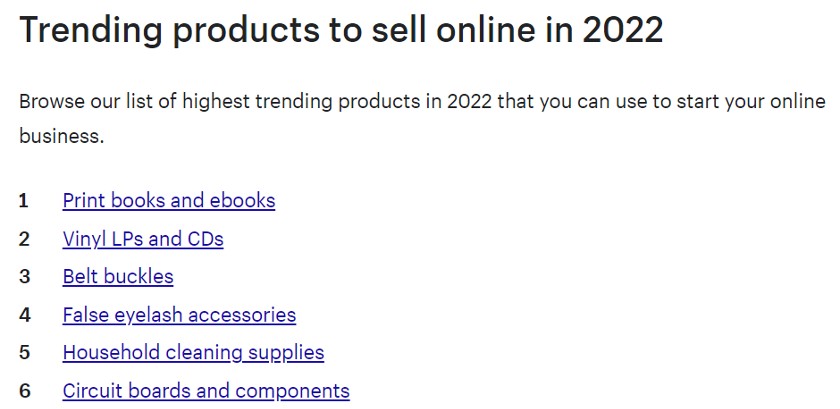Click list number 1 beside Print books
This screenshot has height=409, width=840.
click(x=24, y=201)
